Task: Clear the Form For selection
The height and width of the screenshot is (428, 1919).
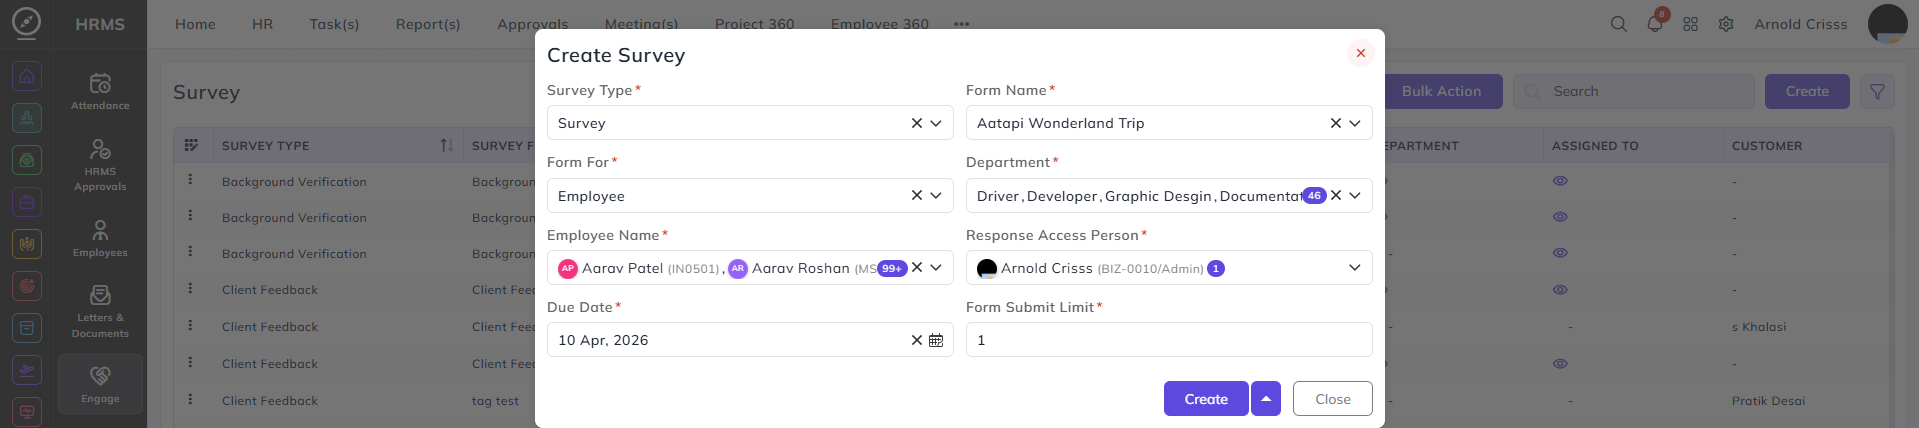Action: [916, 195]
